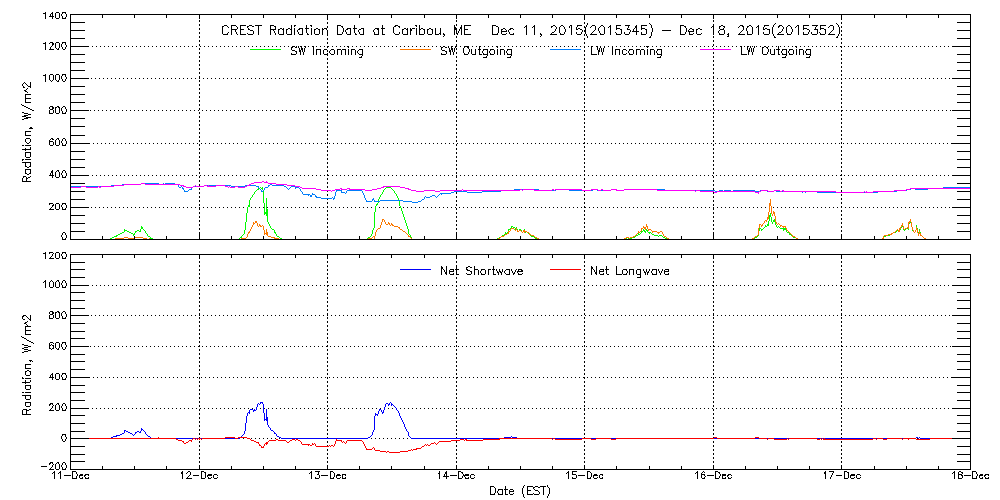Click the chart title for Caribou, ME
The image size is (1000, 500).
(x=530, y=31)
